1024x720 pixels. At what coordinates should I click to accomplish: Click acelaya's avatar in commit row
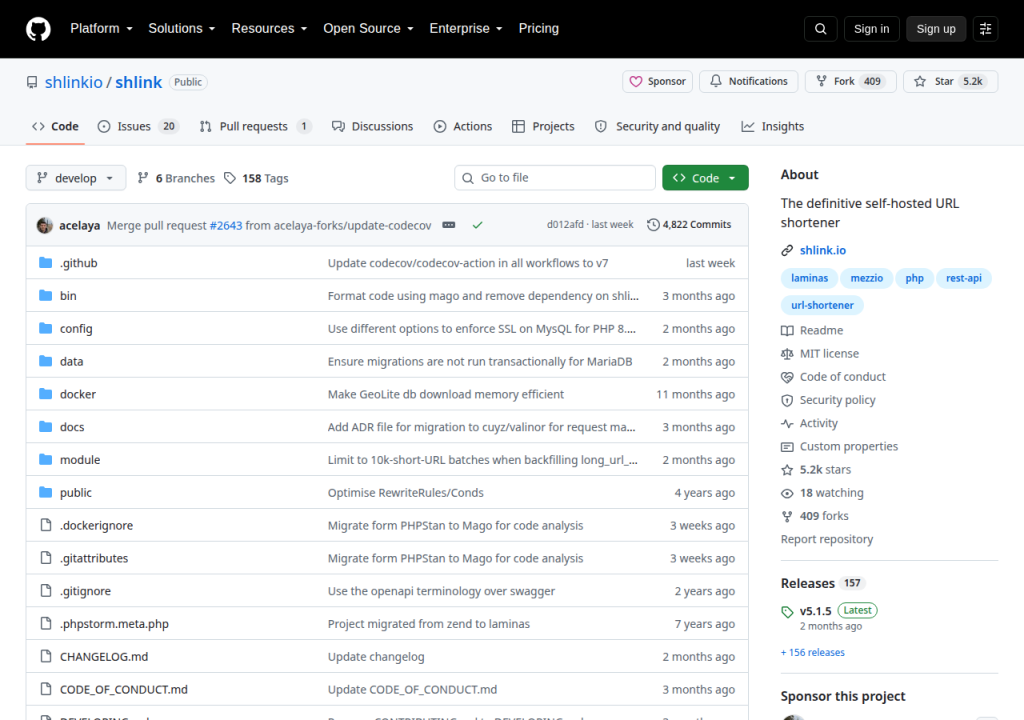45,225
